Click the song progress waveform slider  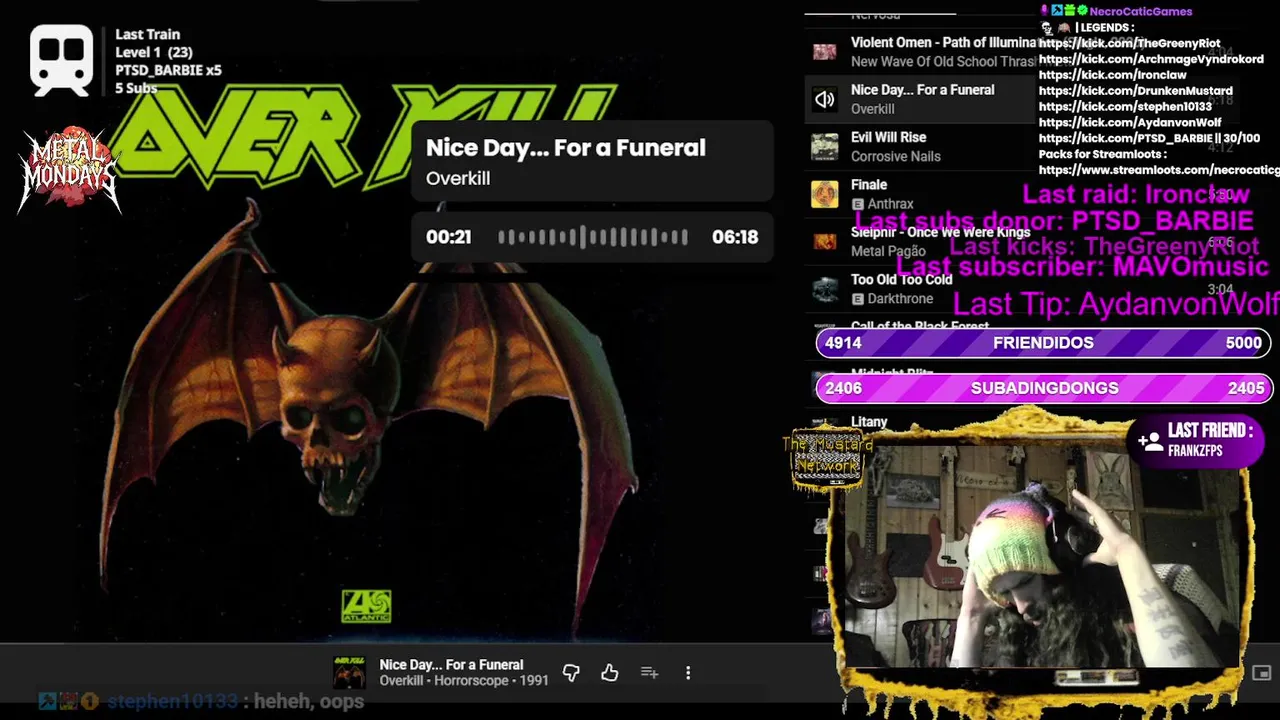click(593, 237)
